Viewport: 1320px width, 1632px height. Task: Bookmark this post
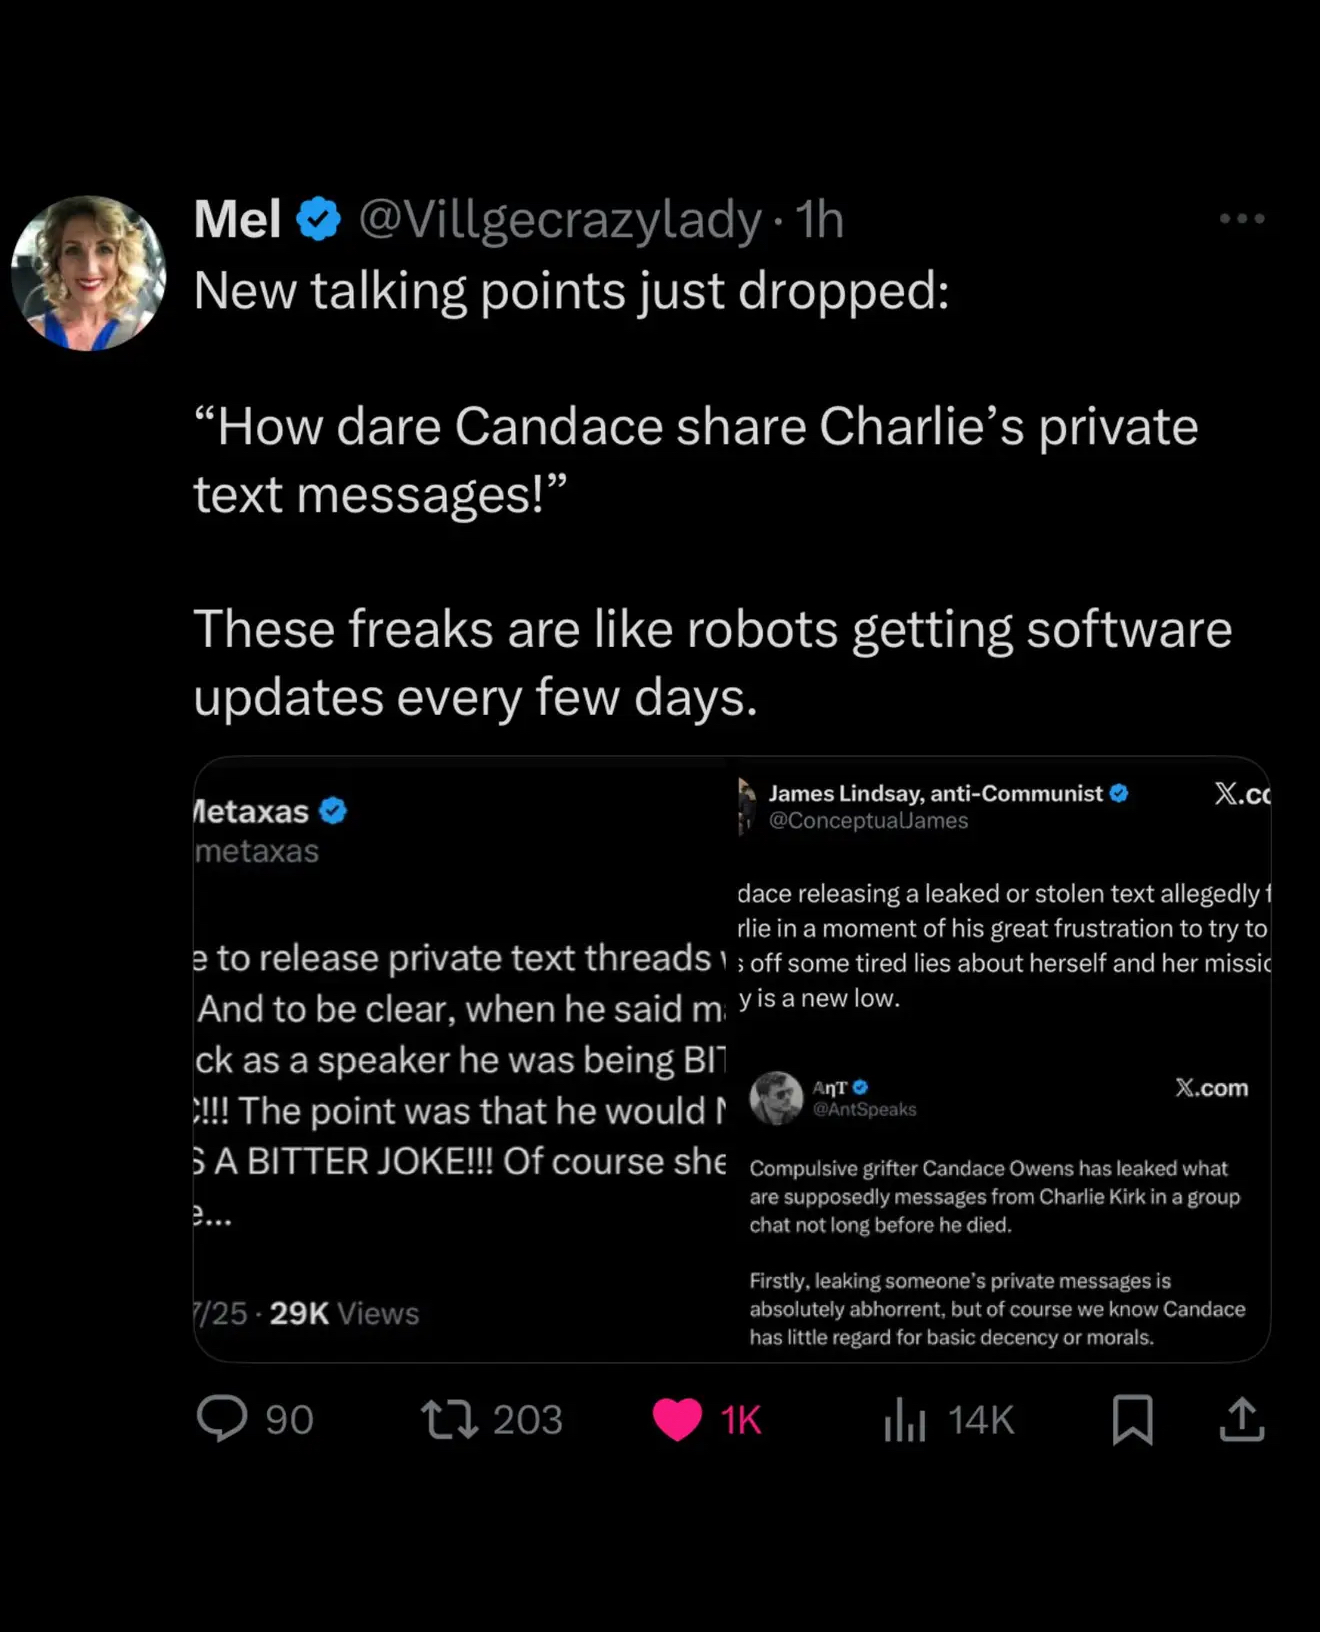(x=1132, y=1419)
